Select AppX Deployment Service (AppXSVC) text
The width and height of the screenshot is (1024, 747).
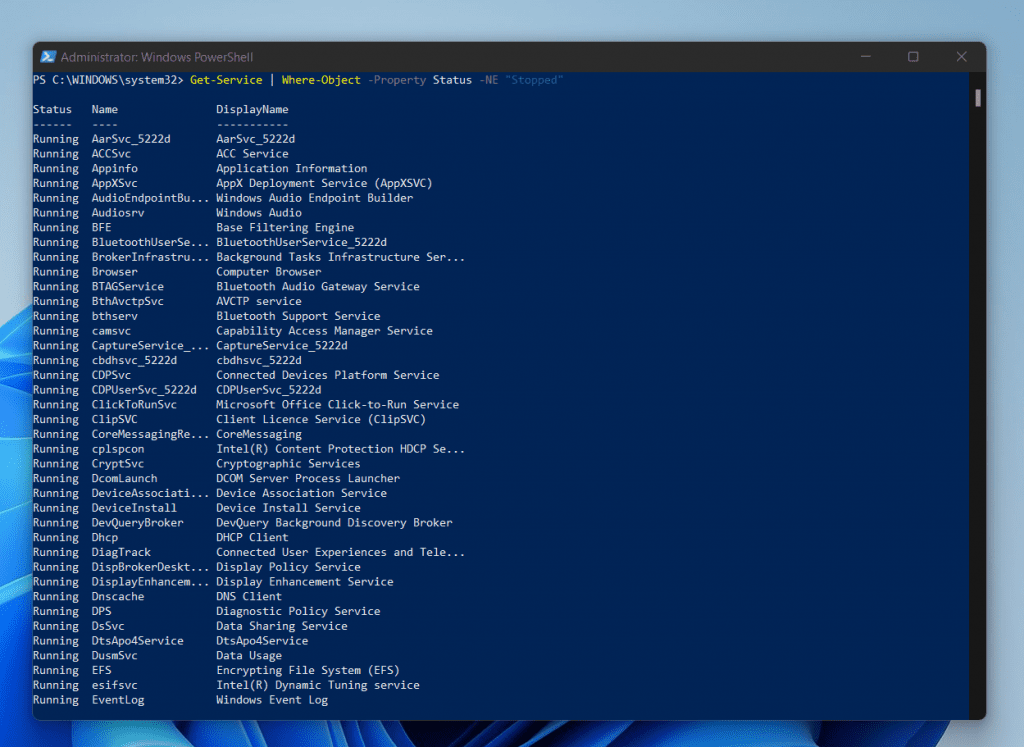point(324,183)
